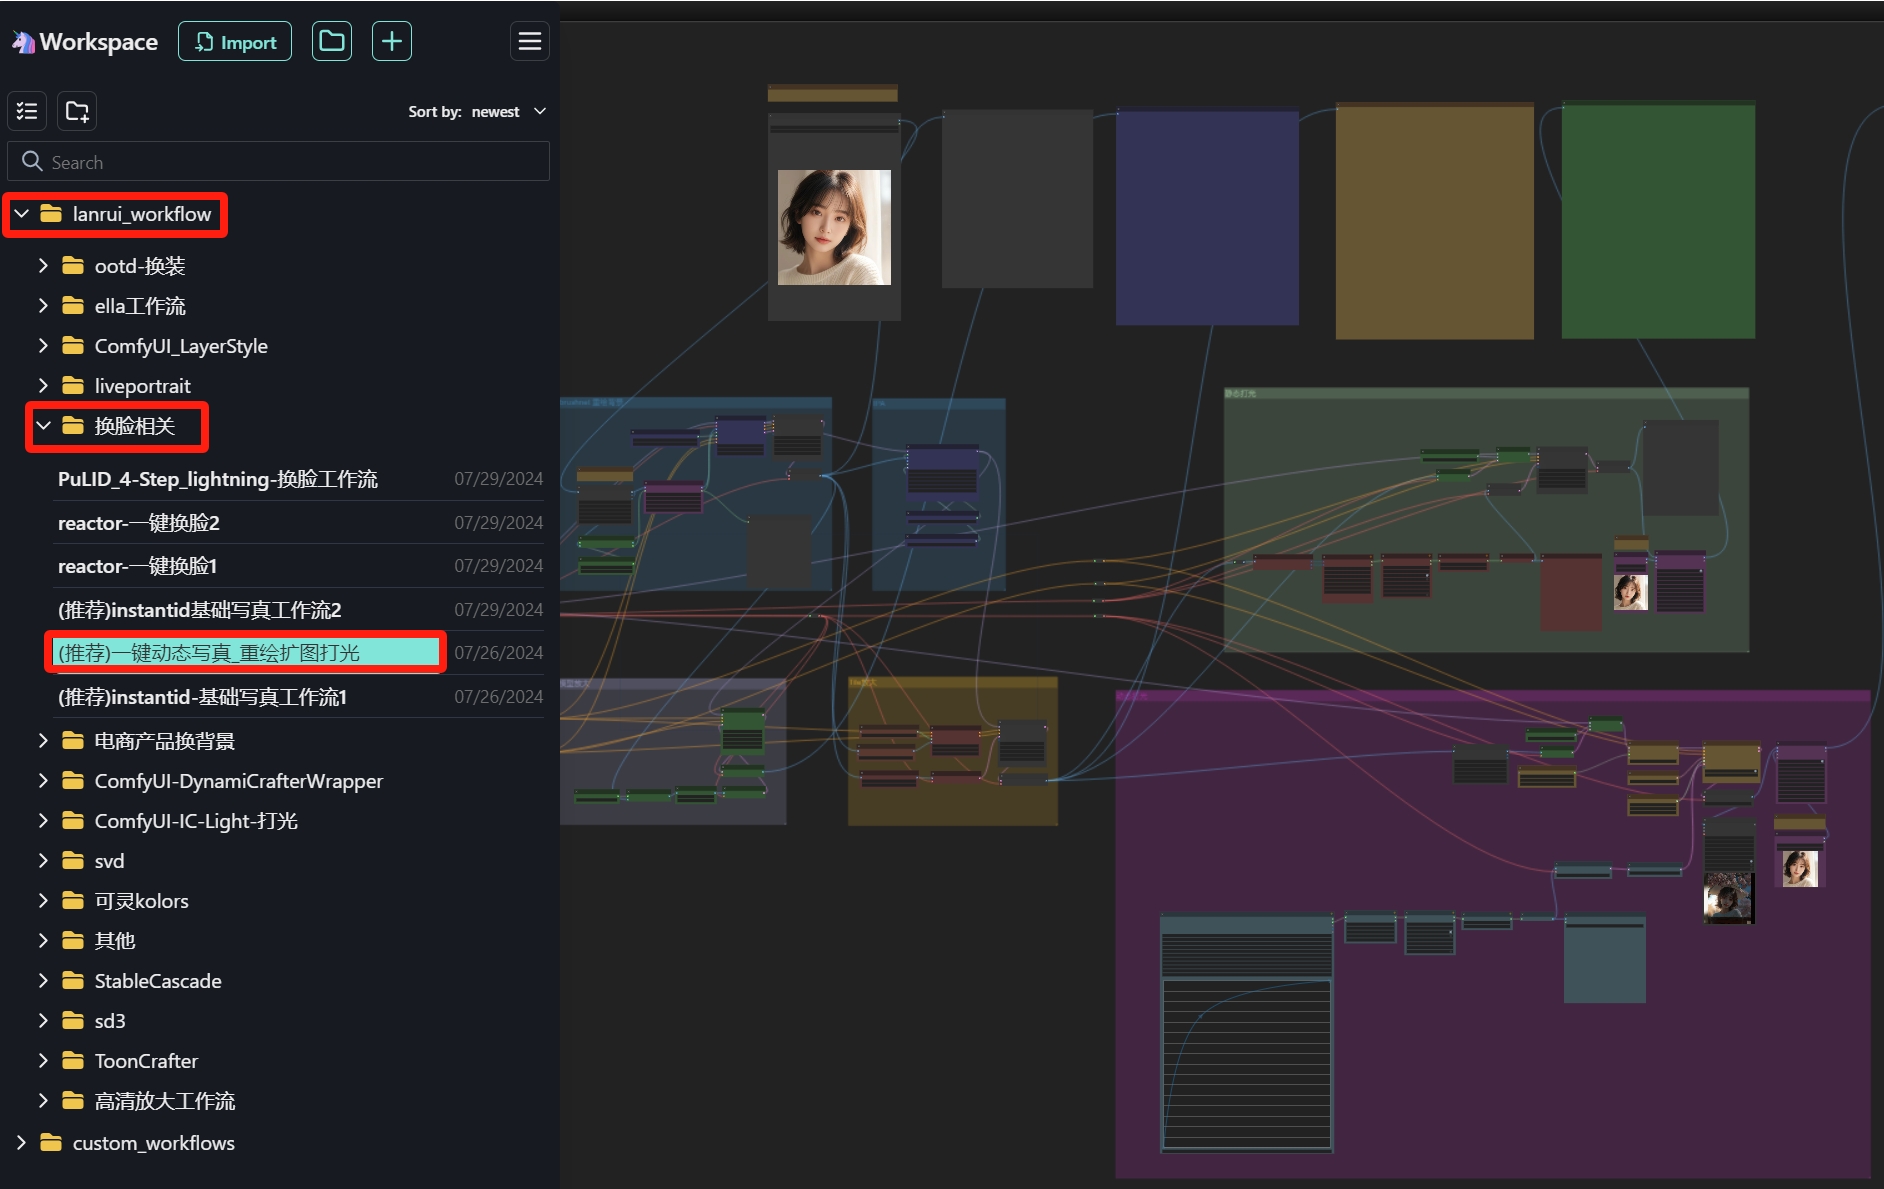This screenshot has height=1189, width=1884.
Task: Click the large portrait thumbnail in load image node
Action: click(x=834, y=228)
